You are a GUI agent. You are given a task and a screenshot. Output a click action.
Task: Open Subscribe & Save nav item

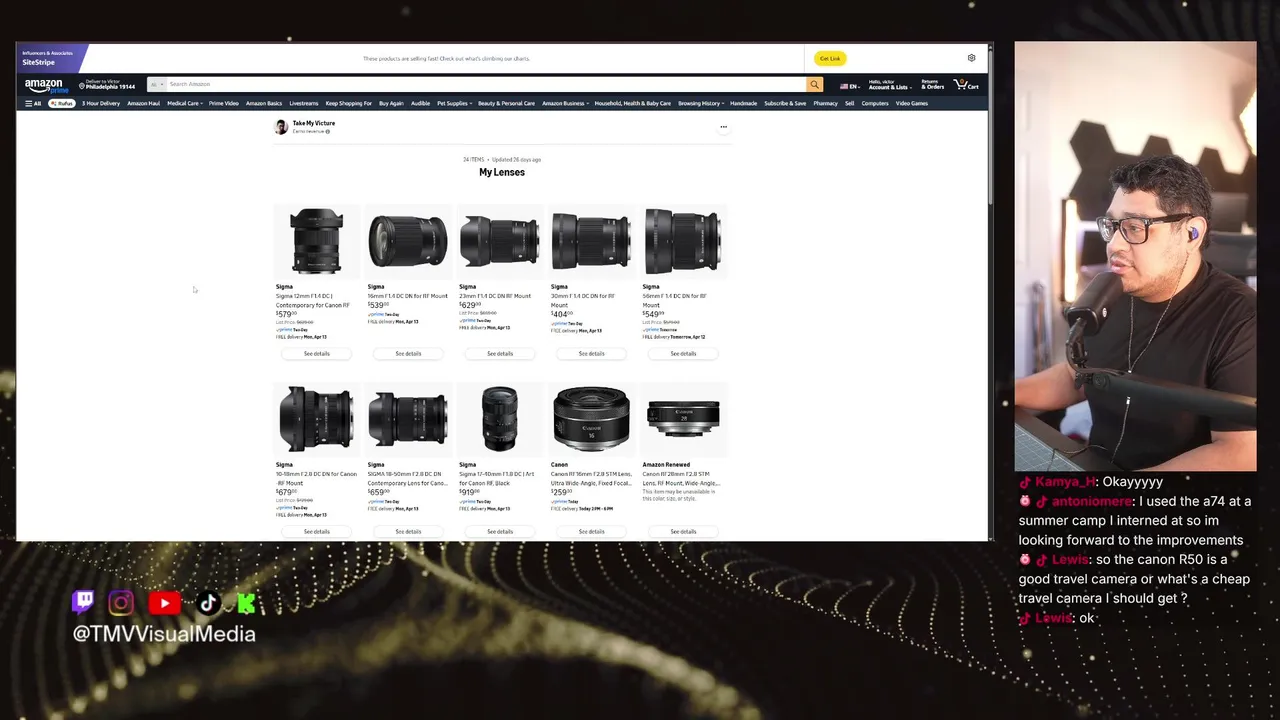click(x=785, y=103)
